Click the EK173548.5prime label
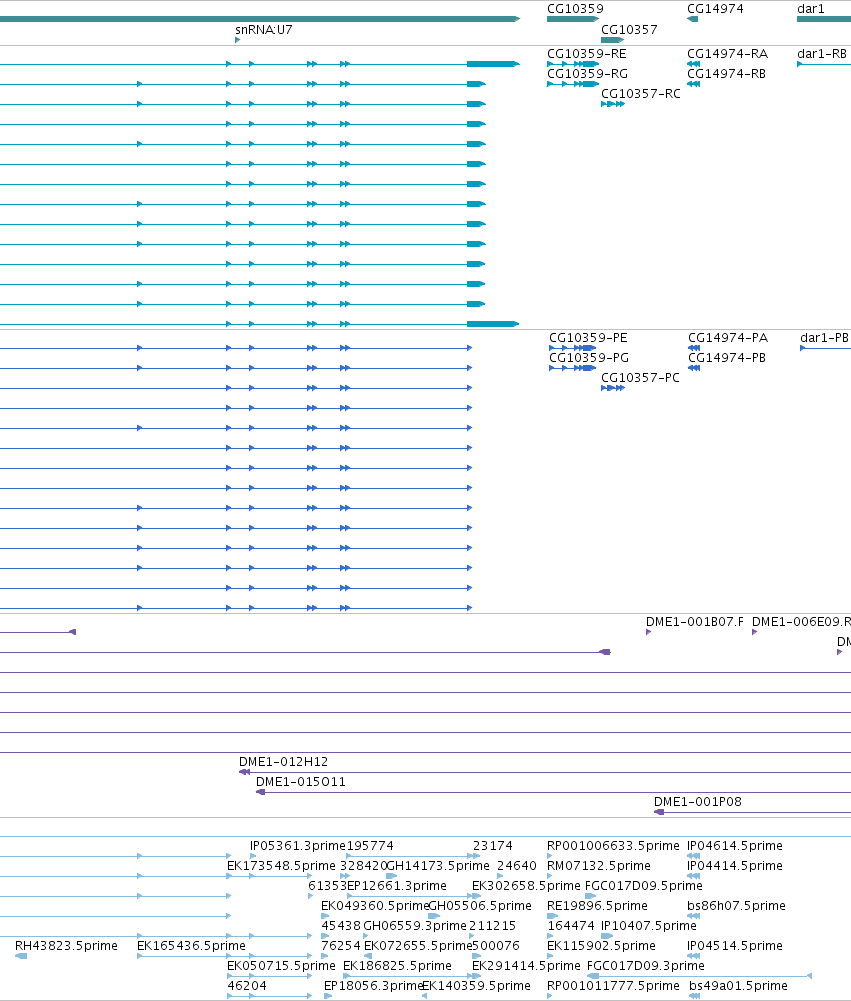The width and height of the screenshot is (851, 1001). pos(282,866)
